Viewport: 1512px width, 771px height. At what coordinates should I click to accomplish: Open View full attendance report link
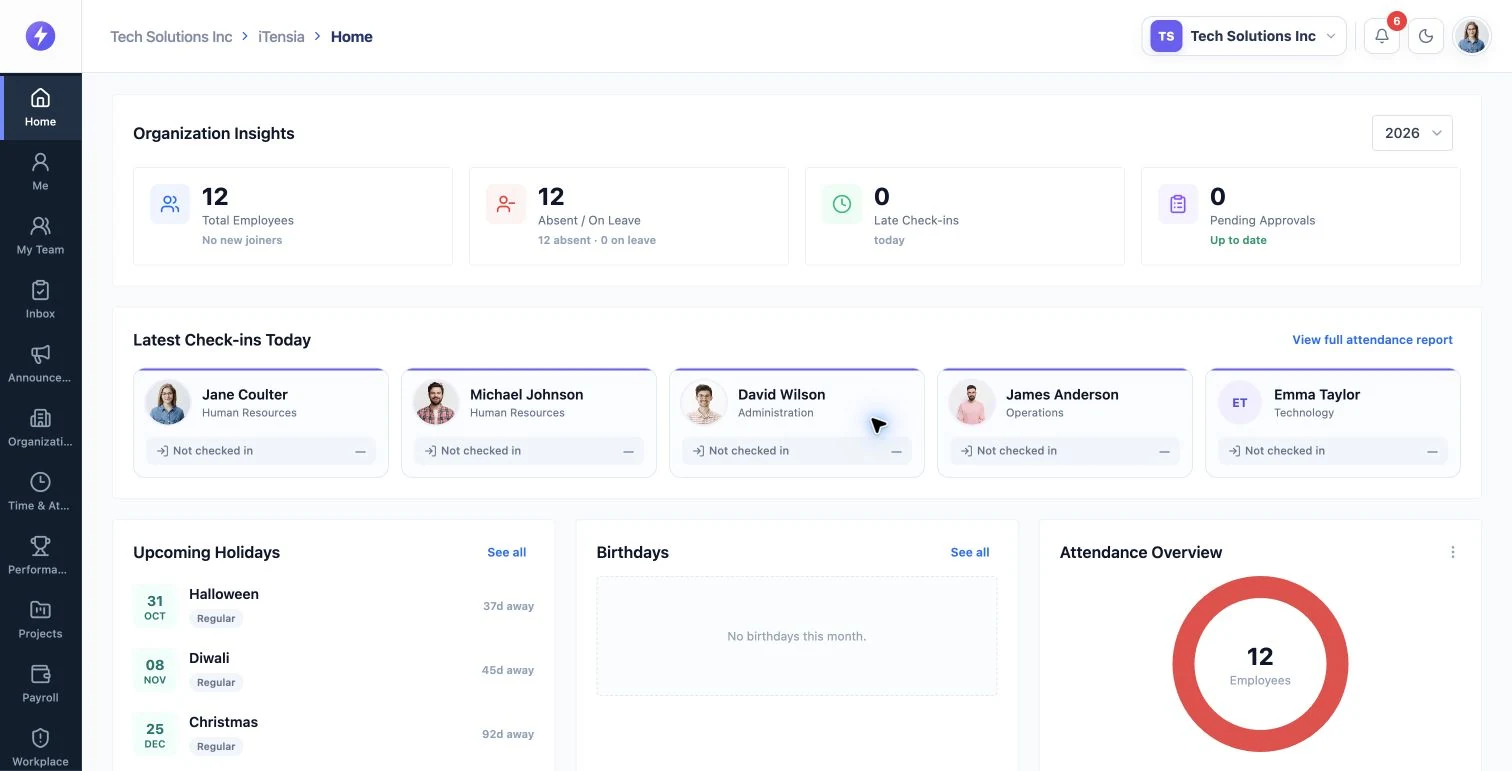point(1372,340)
